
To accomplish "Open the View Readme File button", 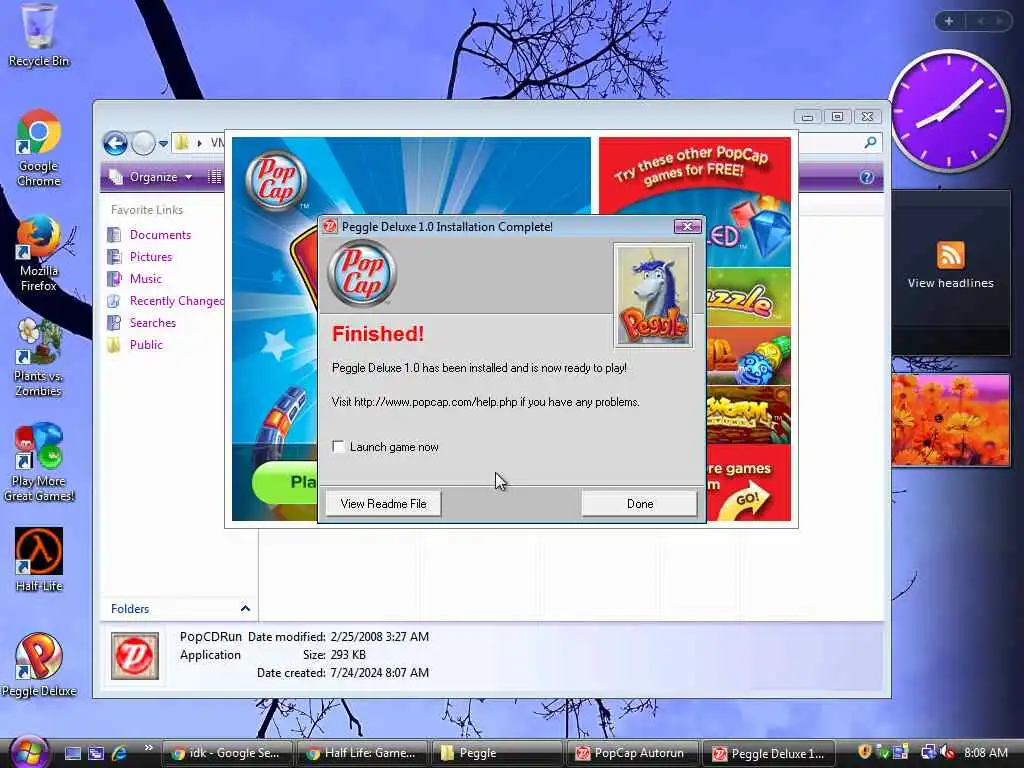I will point(383,504).
